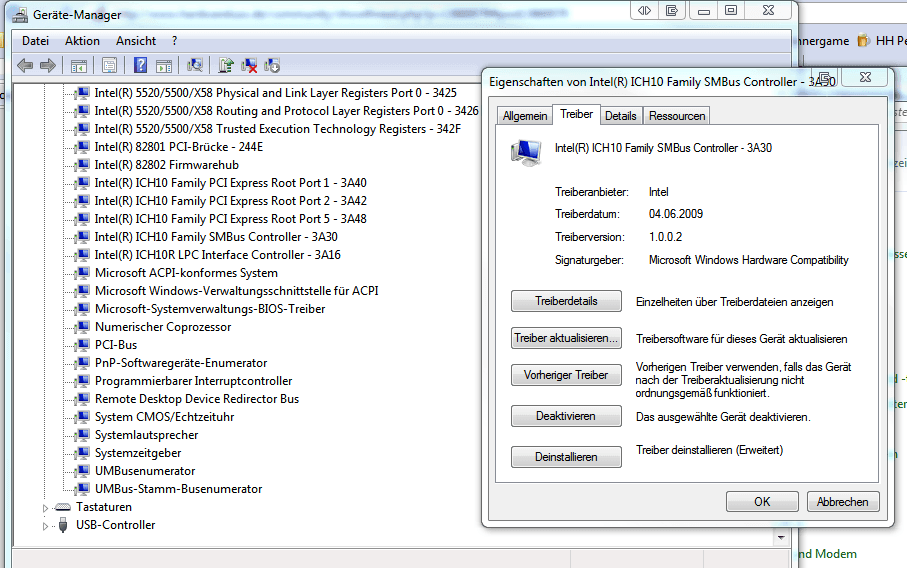The image size is (907, 568).
Task: Select Microsoft-Systemverwaltungs-BIOS-Treiber
Action: click(210, 309)
